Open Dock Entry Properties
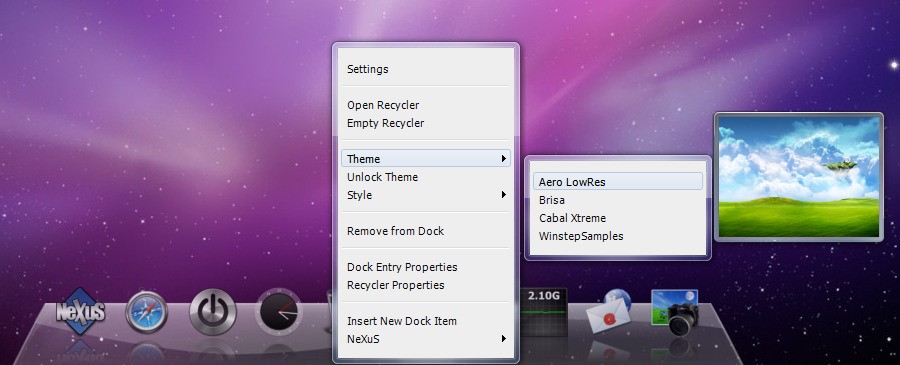900x365 pixels. point(425,267)
